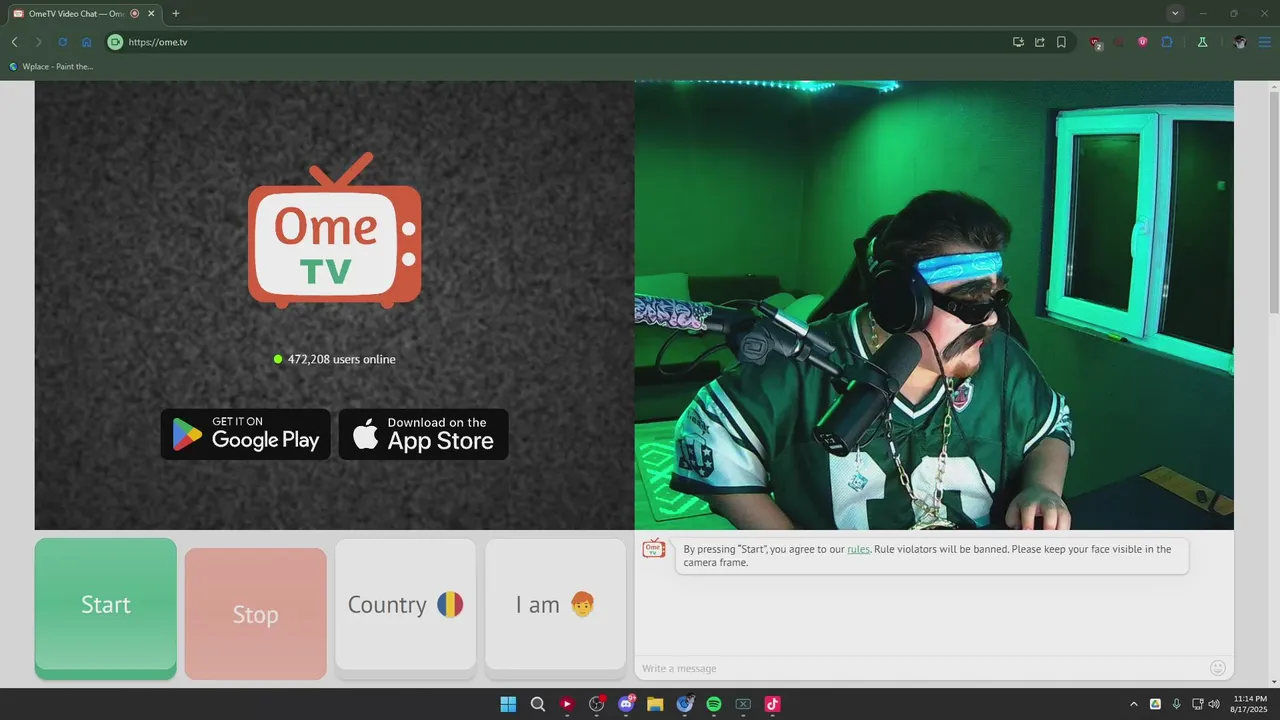Open Spotify from the taskbar
The height and width of the screenshot is (720, 1280).
click(x=714, y=704)
